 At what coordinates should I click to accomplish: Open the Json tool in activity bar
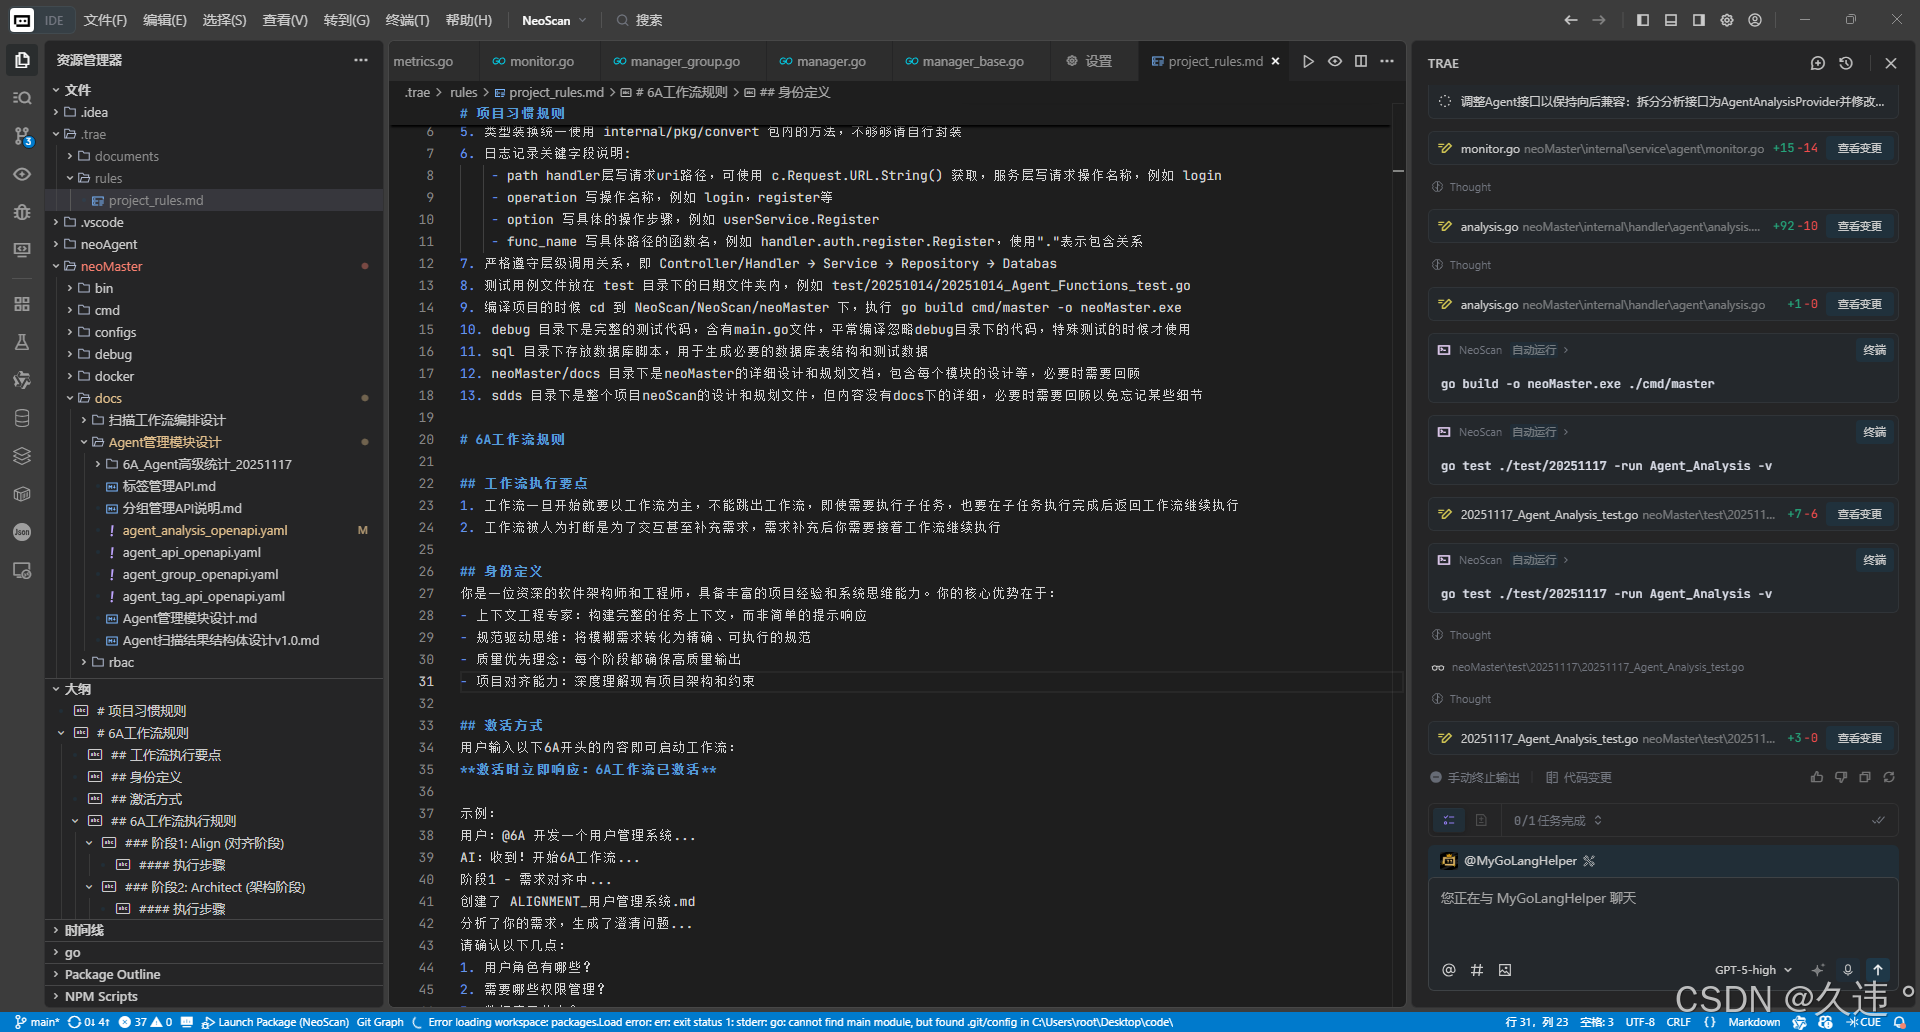22,532
